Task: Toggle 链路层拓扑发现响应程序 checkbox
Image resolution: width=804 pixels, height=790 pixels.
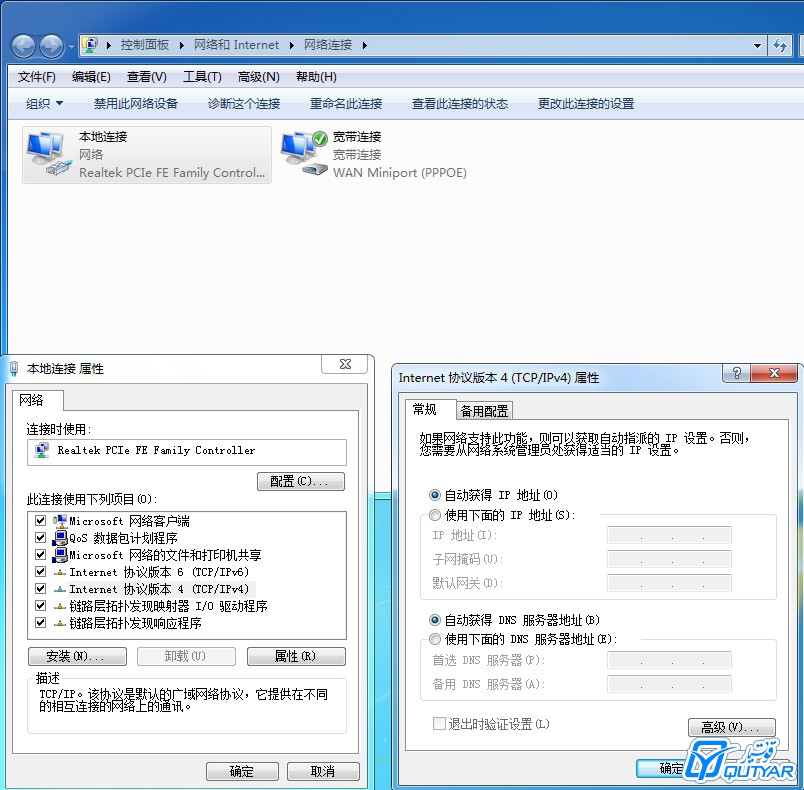Action: tap(41, 622)
